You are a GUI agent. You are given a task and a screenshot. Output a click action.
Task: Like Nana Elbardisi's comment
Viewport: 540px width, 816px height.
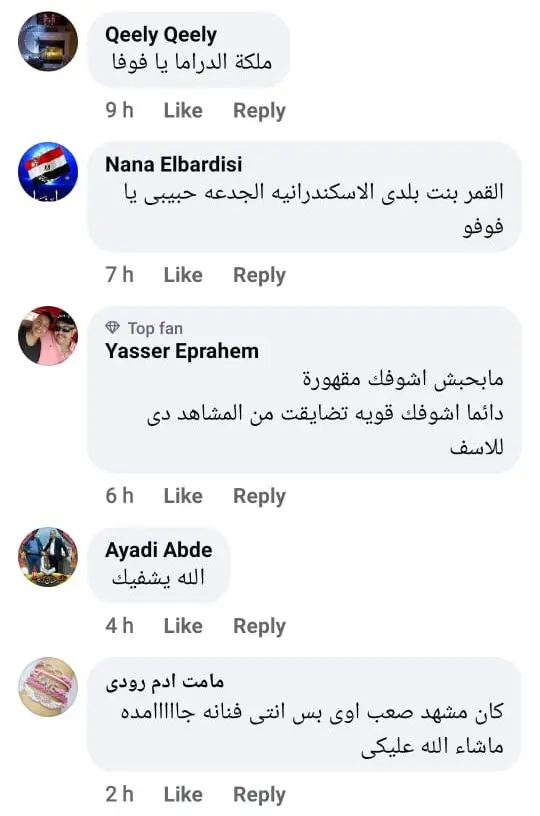[x=183, y=275]
